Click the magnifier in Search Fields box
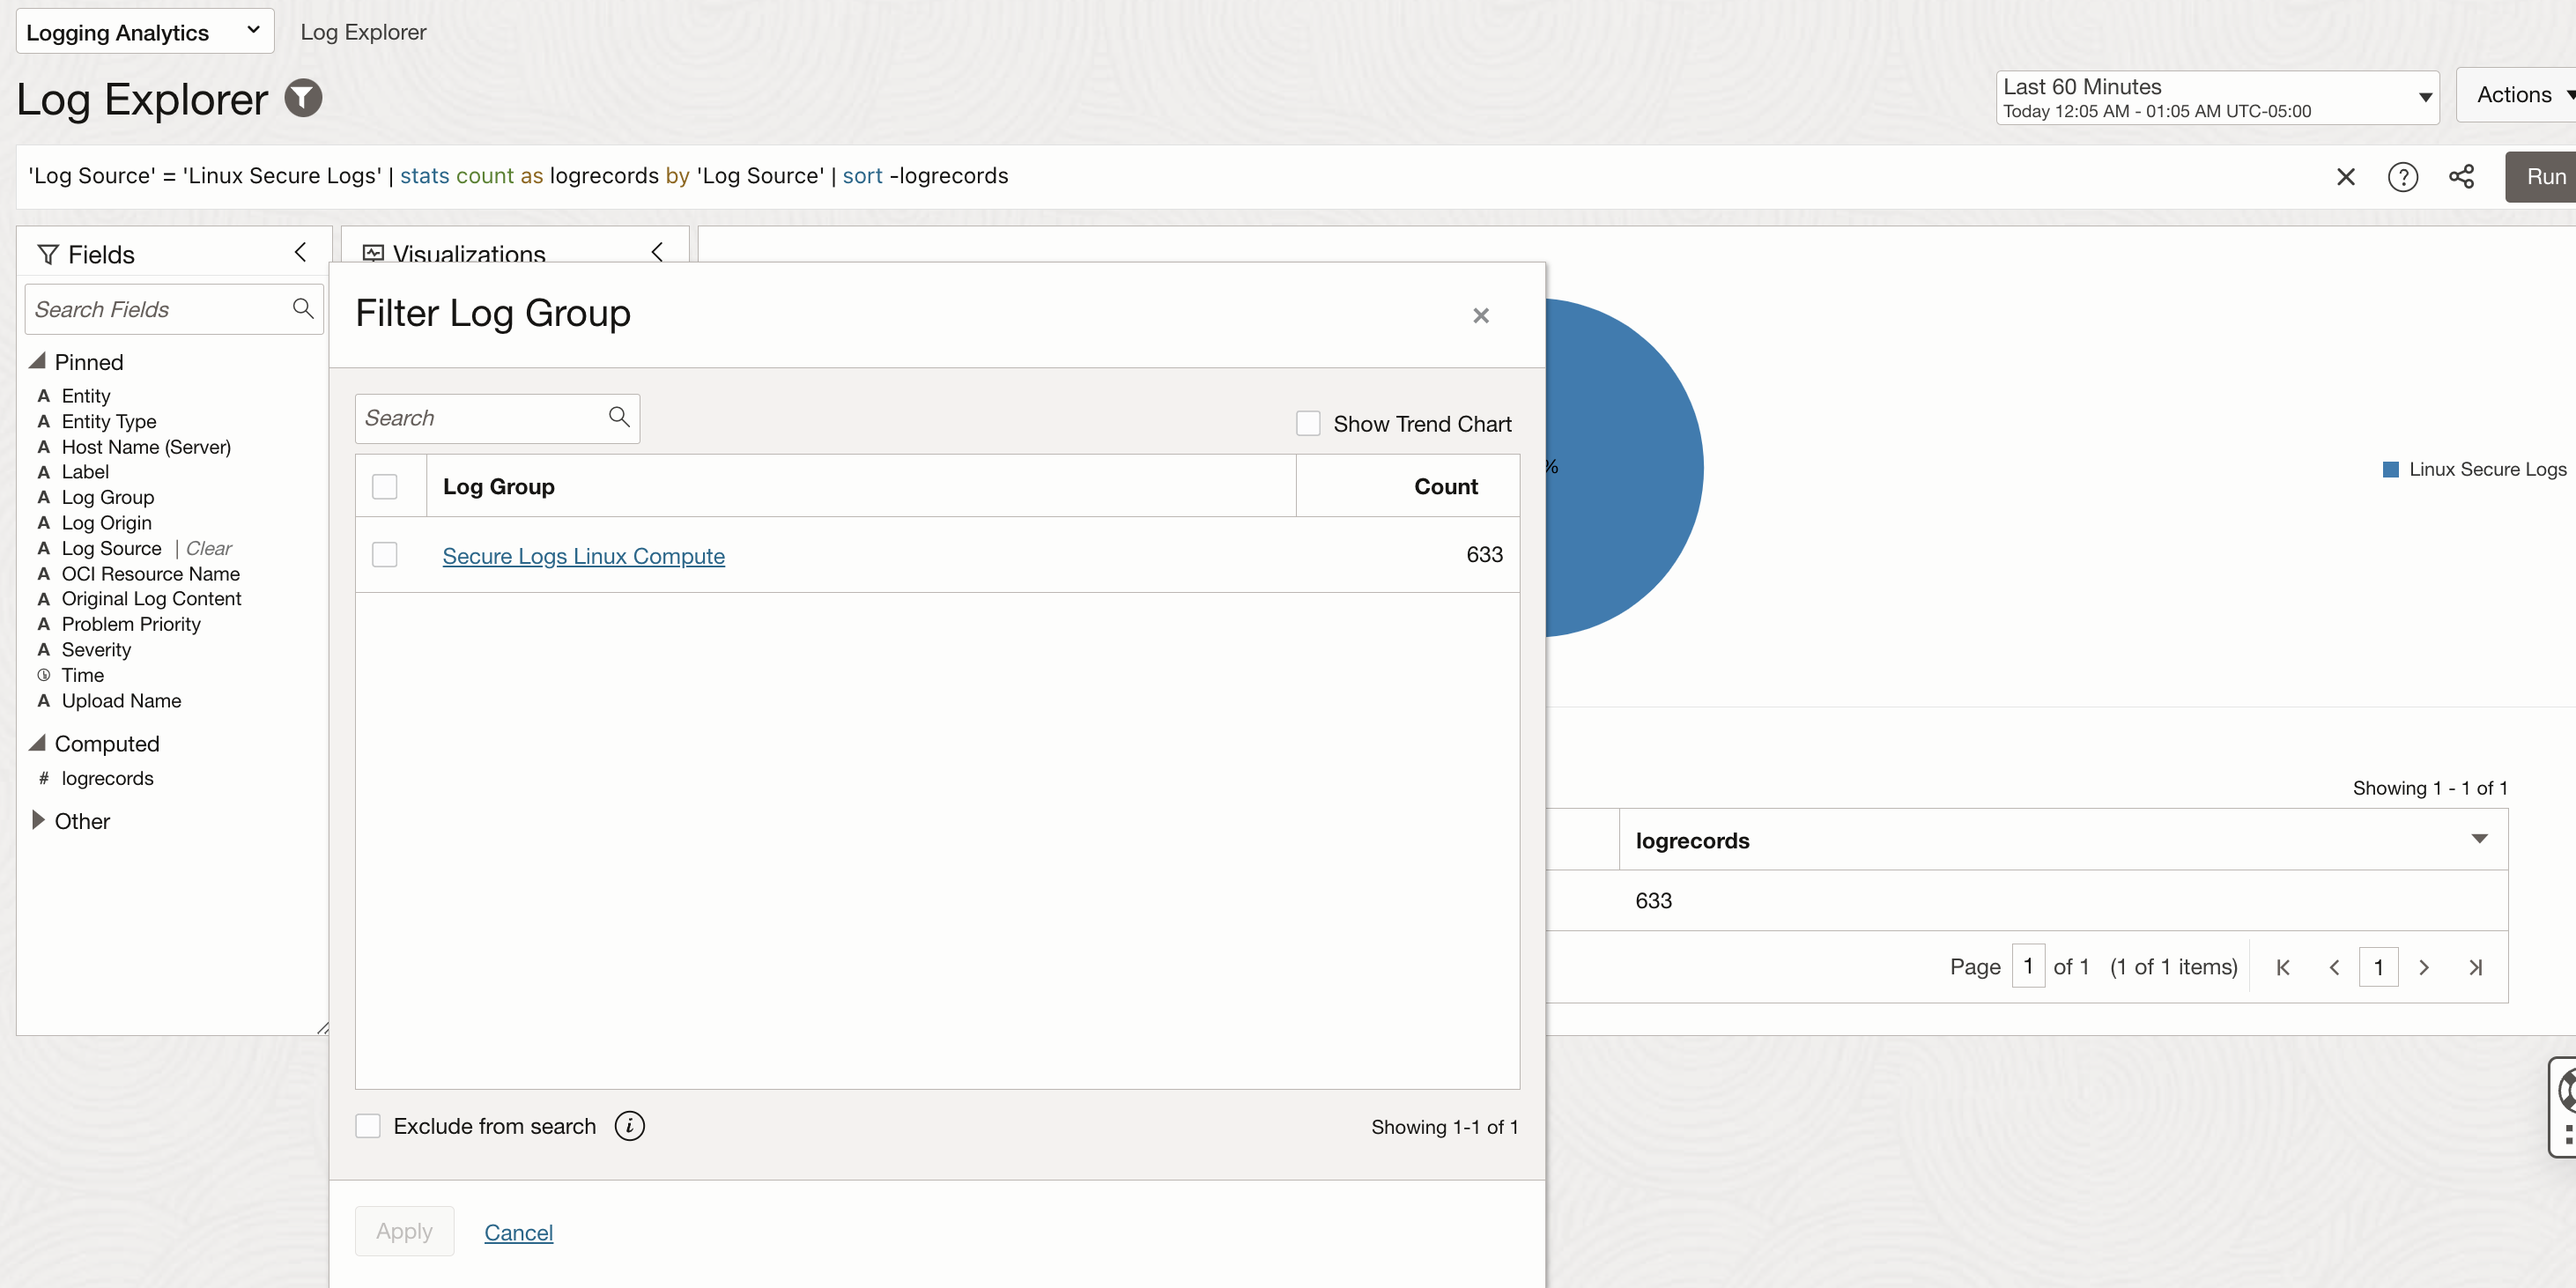2576x1288 pixels. (303, 308)
